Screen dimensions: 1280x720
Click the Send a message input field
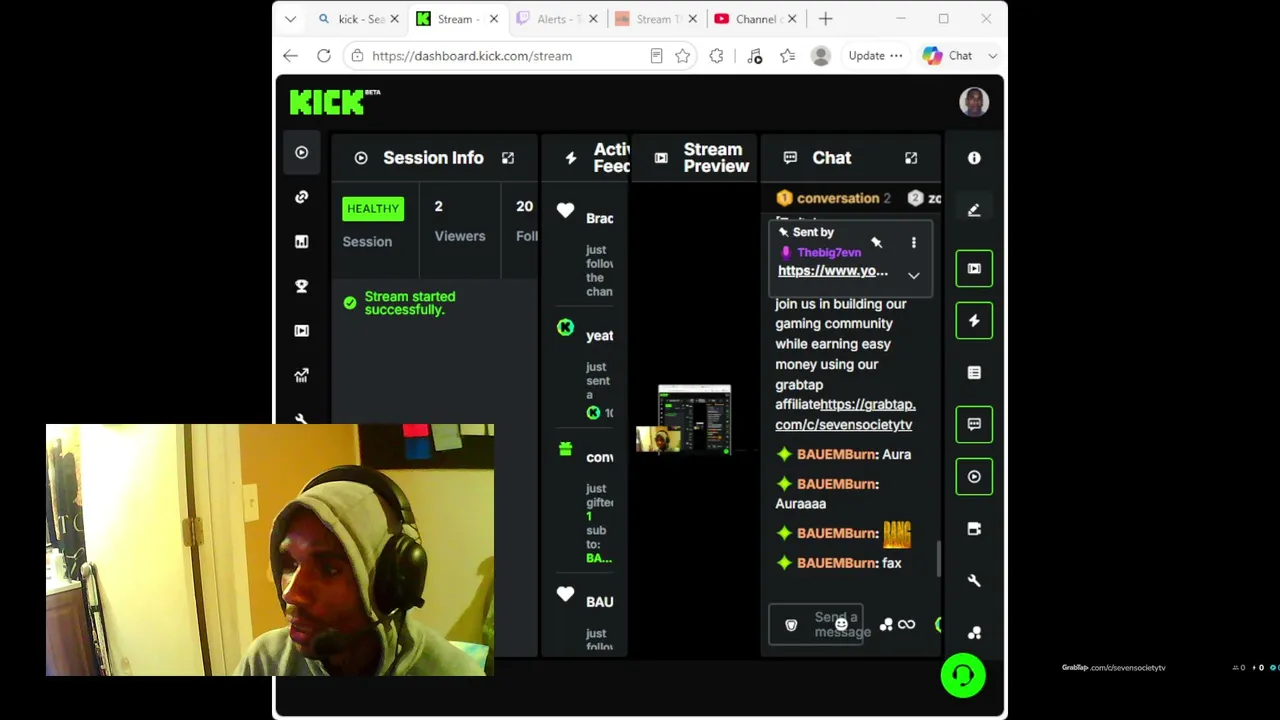815,625
